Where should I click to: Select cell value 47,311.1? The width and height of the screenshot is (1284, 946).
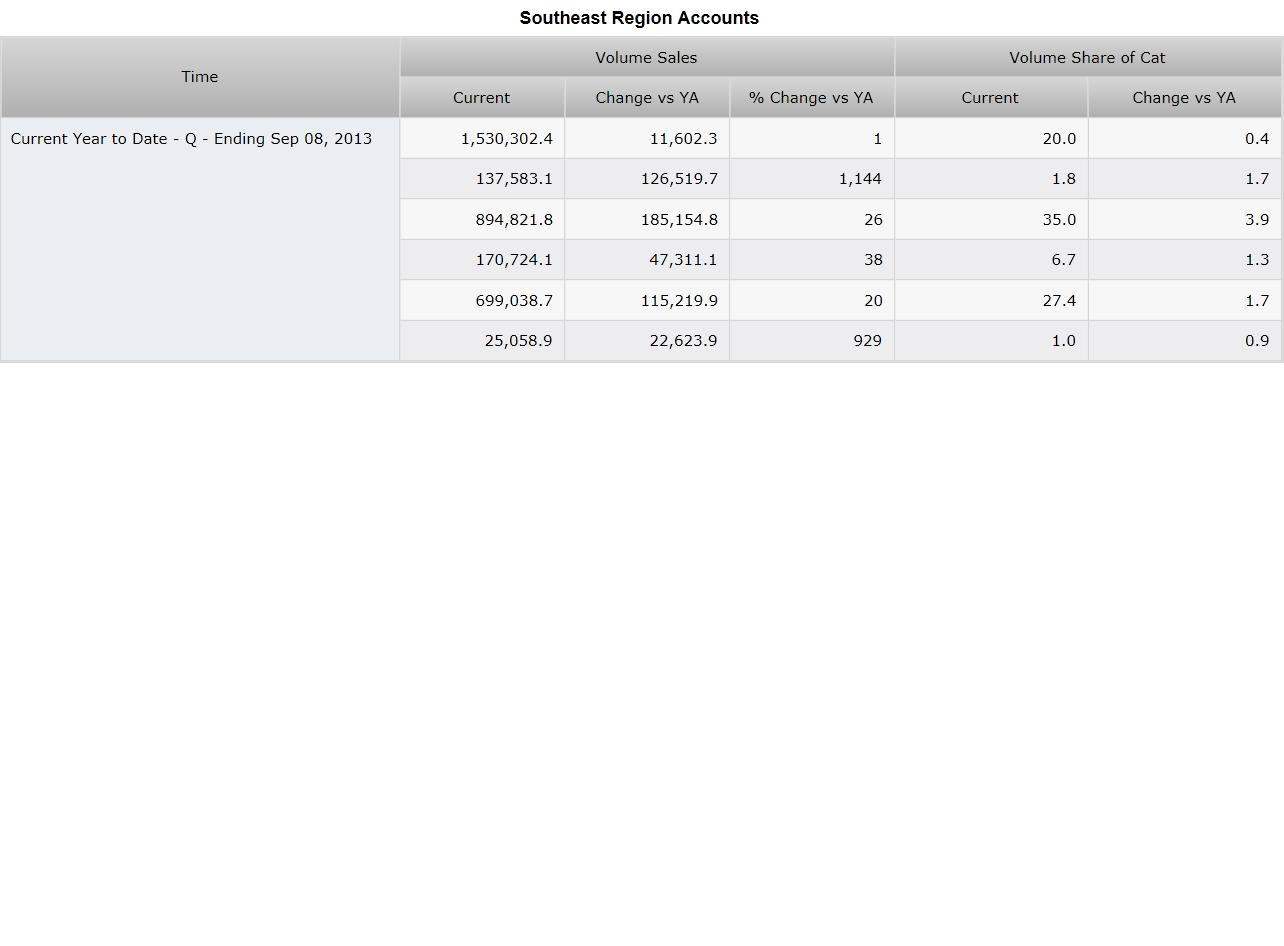click(x=647, y=260)
